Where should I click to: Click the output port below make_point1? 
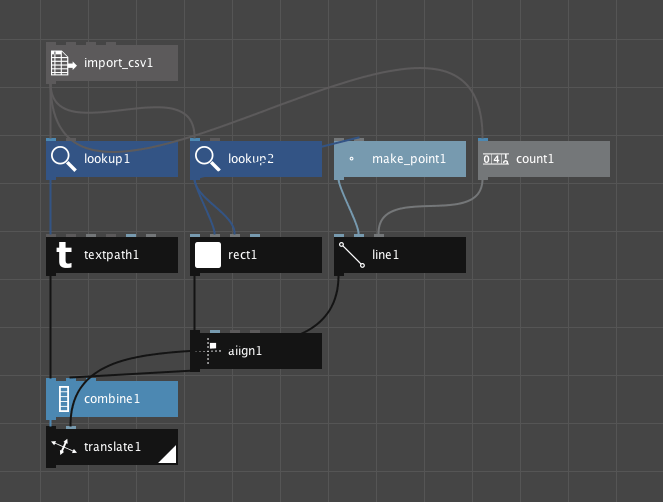(x=339, y=178)
